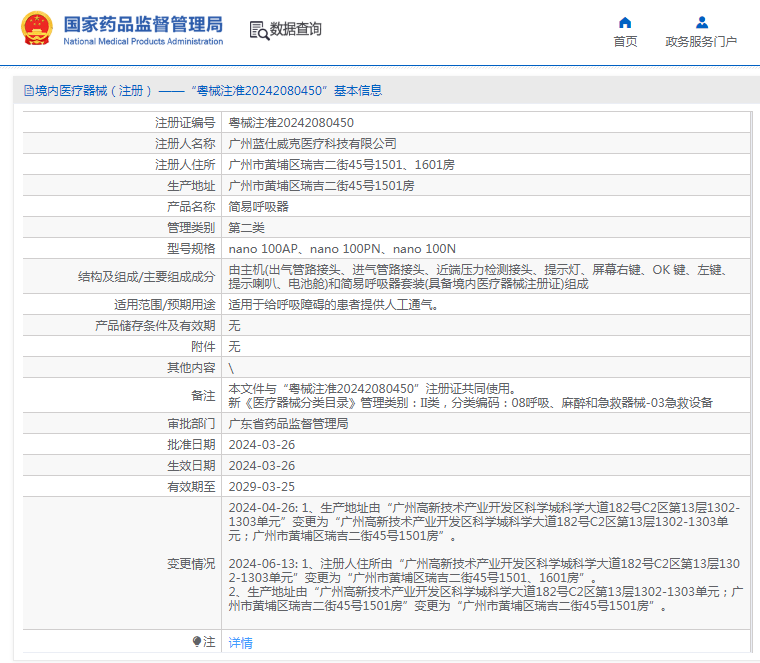Click the 审批部门 label
The width and height of the screenshot is (760, 663).
(191, 424)
